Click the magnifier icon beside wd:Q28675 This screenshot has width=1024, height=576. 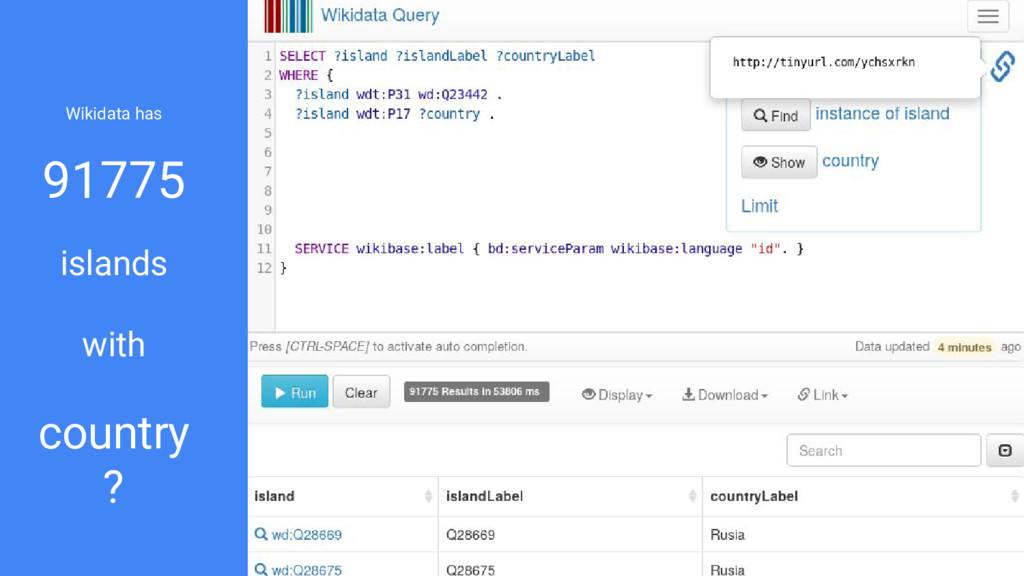(261, 569)
